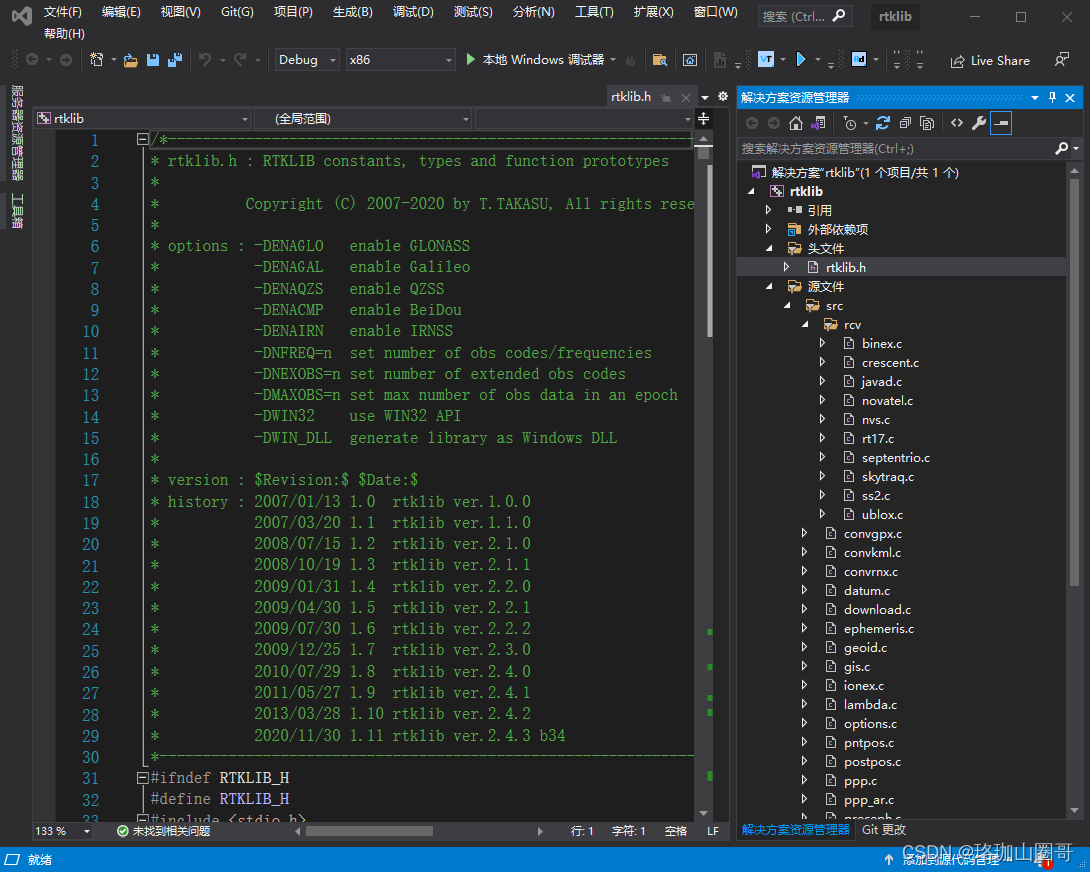The width and height of the screenshot is (1090, 872).
Task: Collapse the rcv folder in Solution Explorer
Action: click(805, 324)
